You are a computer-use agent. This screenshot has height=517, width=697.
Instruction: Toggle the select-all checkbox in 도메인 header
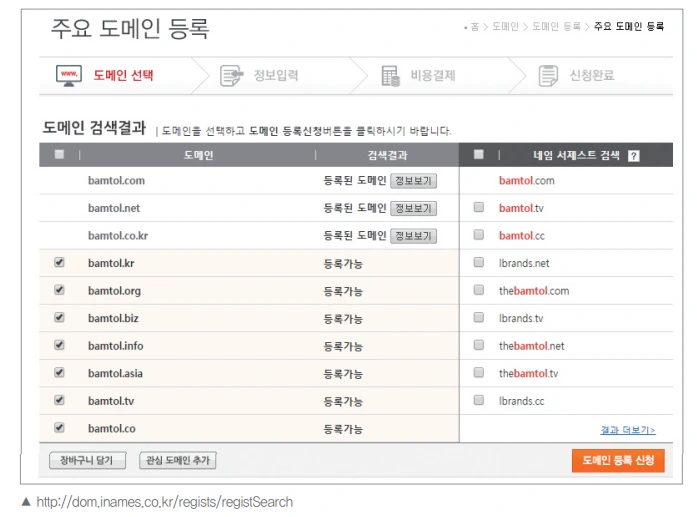59,154
